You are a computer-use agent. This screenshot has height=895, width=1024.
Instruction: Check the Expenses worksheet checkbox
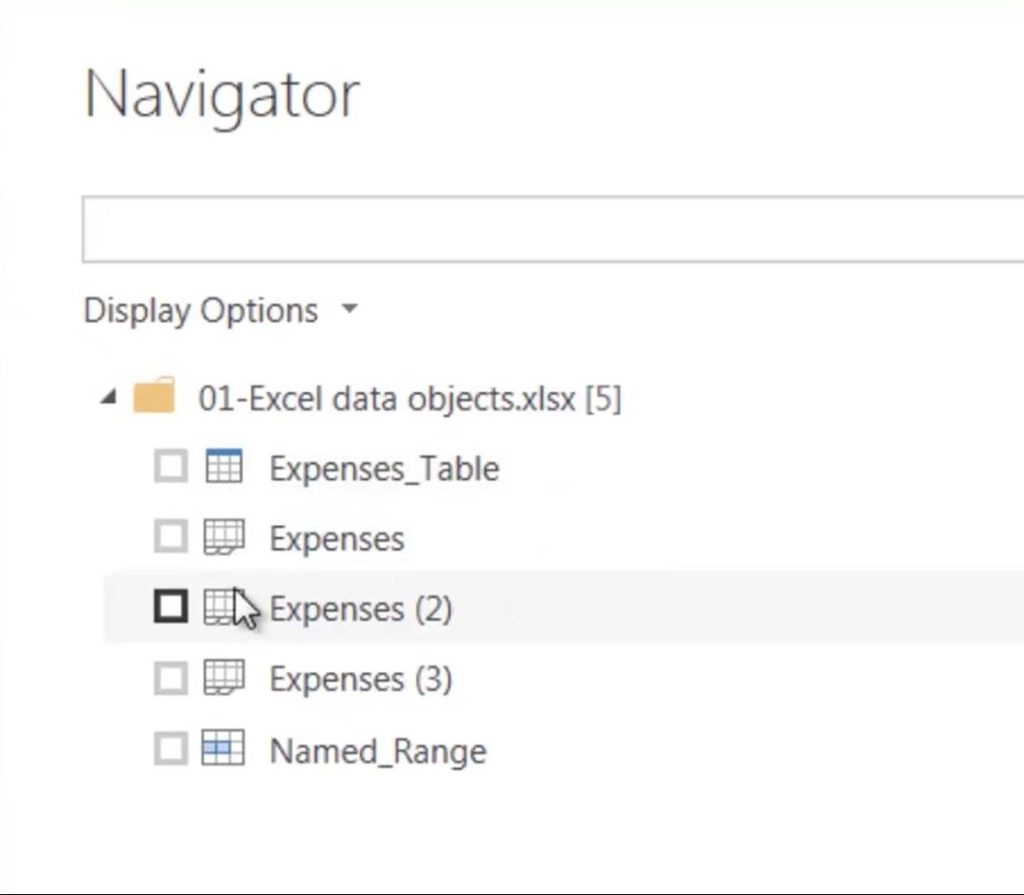click(x=171, y=537)
